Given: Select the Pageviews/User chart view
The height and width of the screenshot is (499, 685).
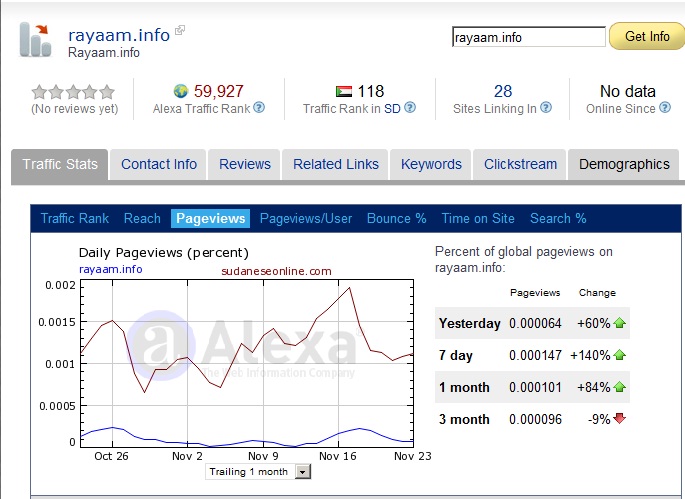Looking at the screenshot, I should point(306,218).
